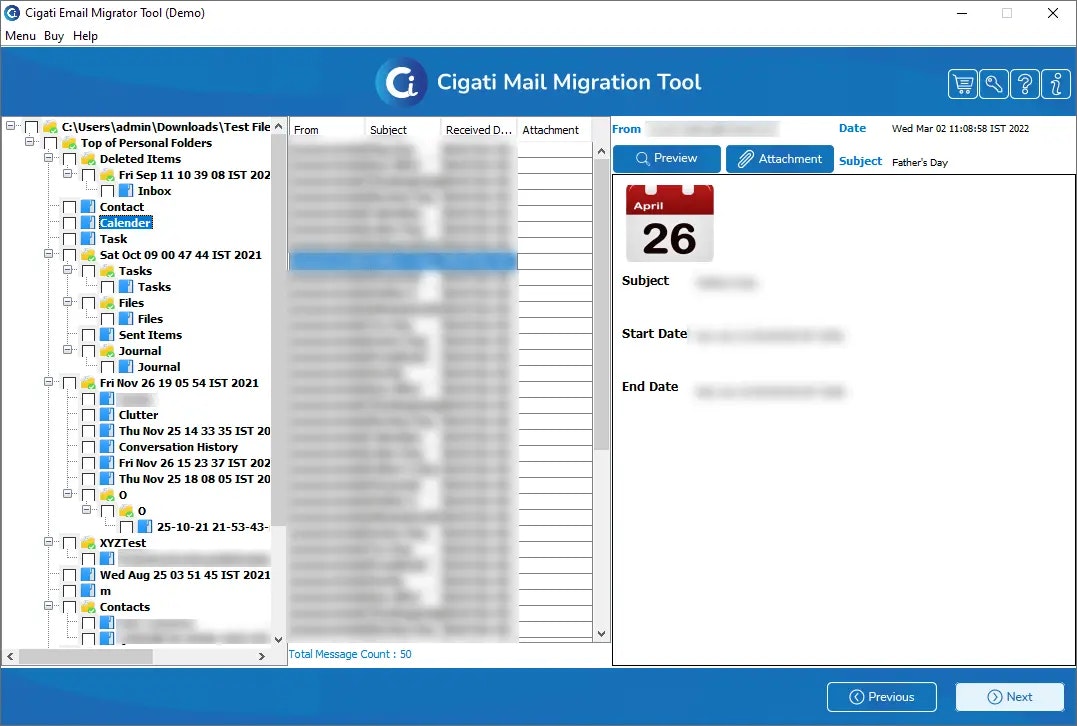This screenshot has height=726, width=1077.
Task: Click the message list scroll down arrow
Action: pyautogui.click(x=601, y=634)
